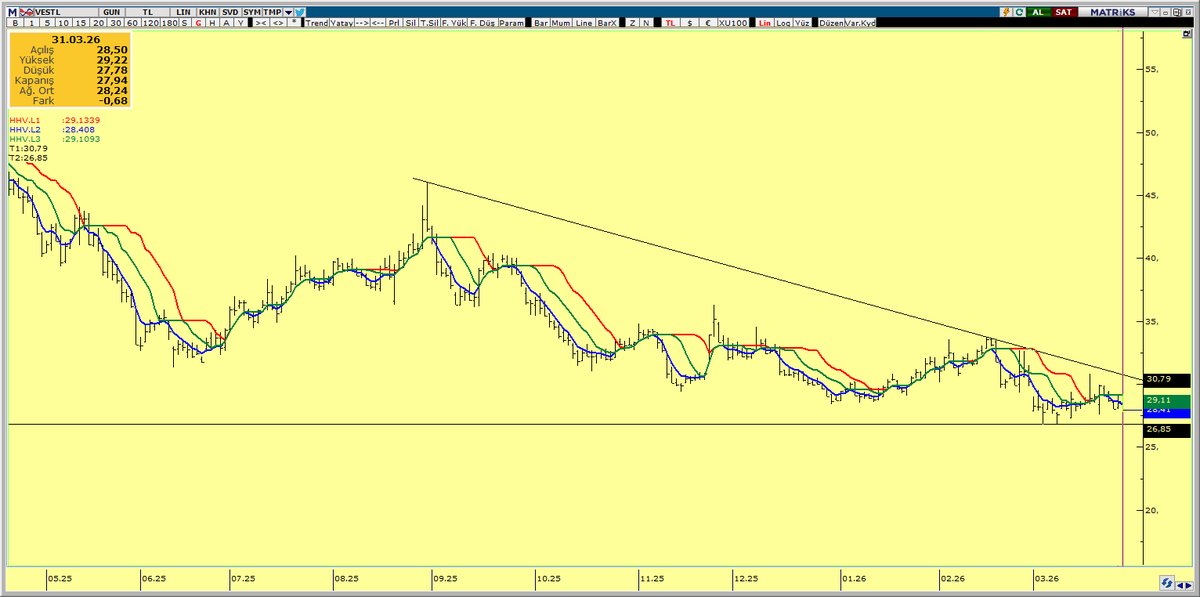Select the euro € currency icon
The height and width of the screenshot is (597, 1200).
pos(708,22)
